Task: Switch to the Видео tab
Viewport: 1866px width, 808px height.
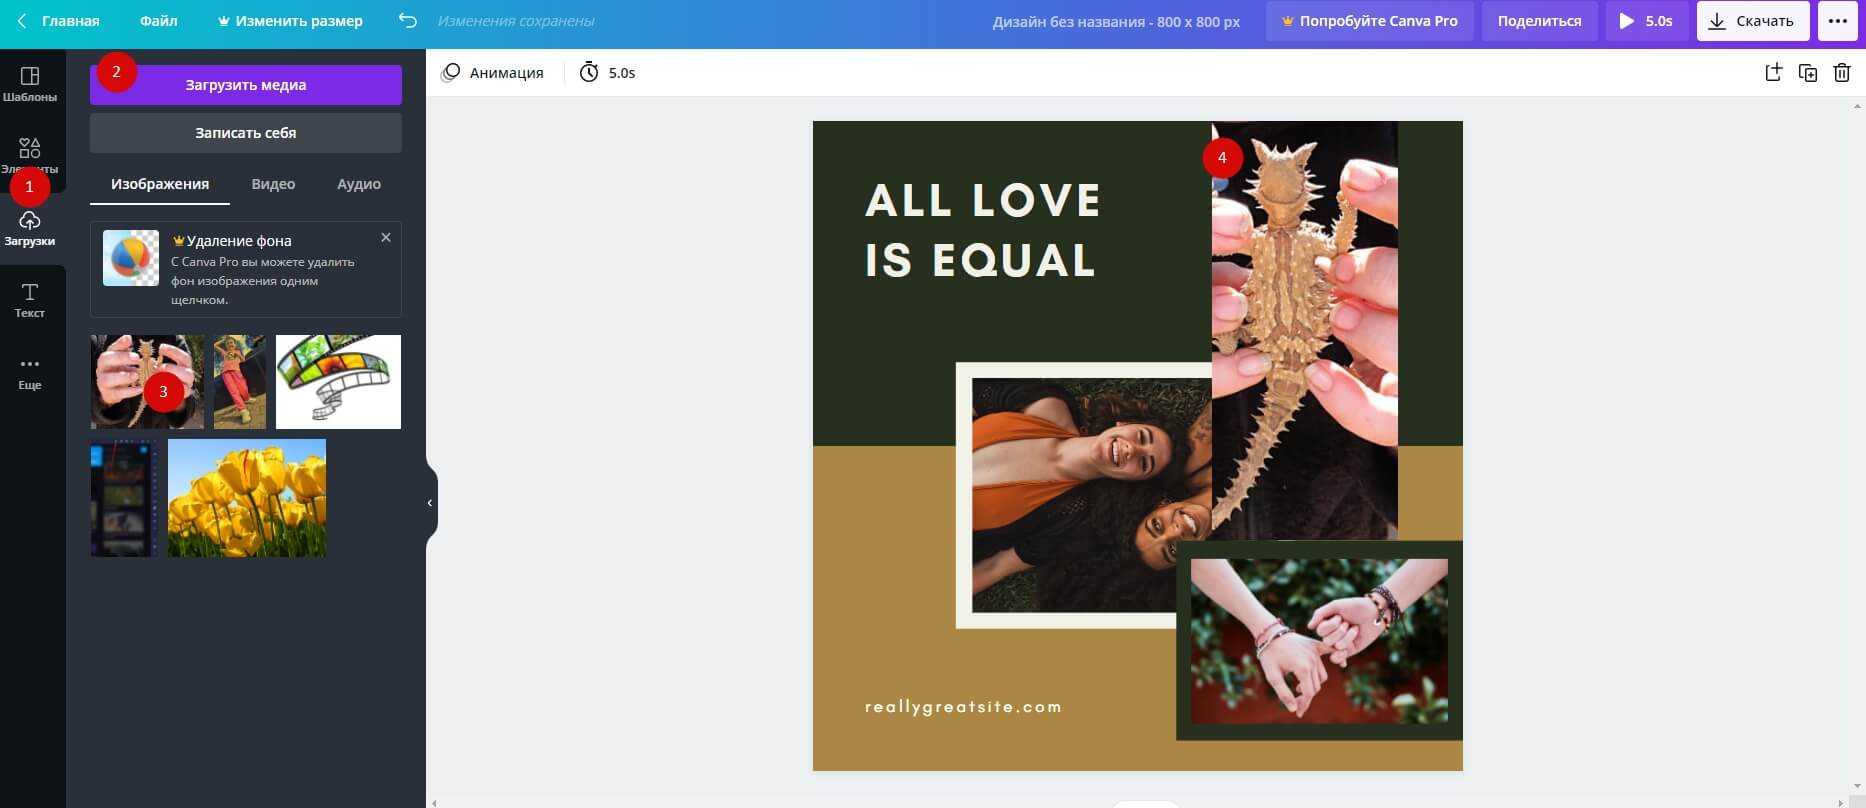Action: [273, 184]
